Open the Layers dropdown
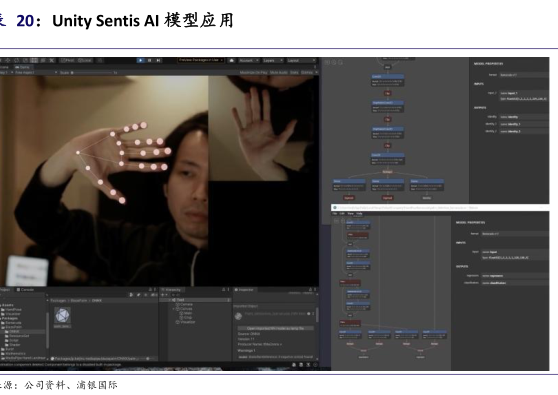The width and height of the screenshot is (558, 395). (x=272, y=60)
